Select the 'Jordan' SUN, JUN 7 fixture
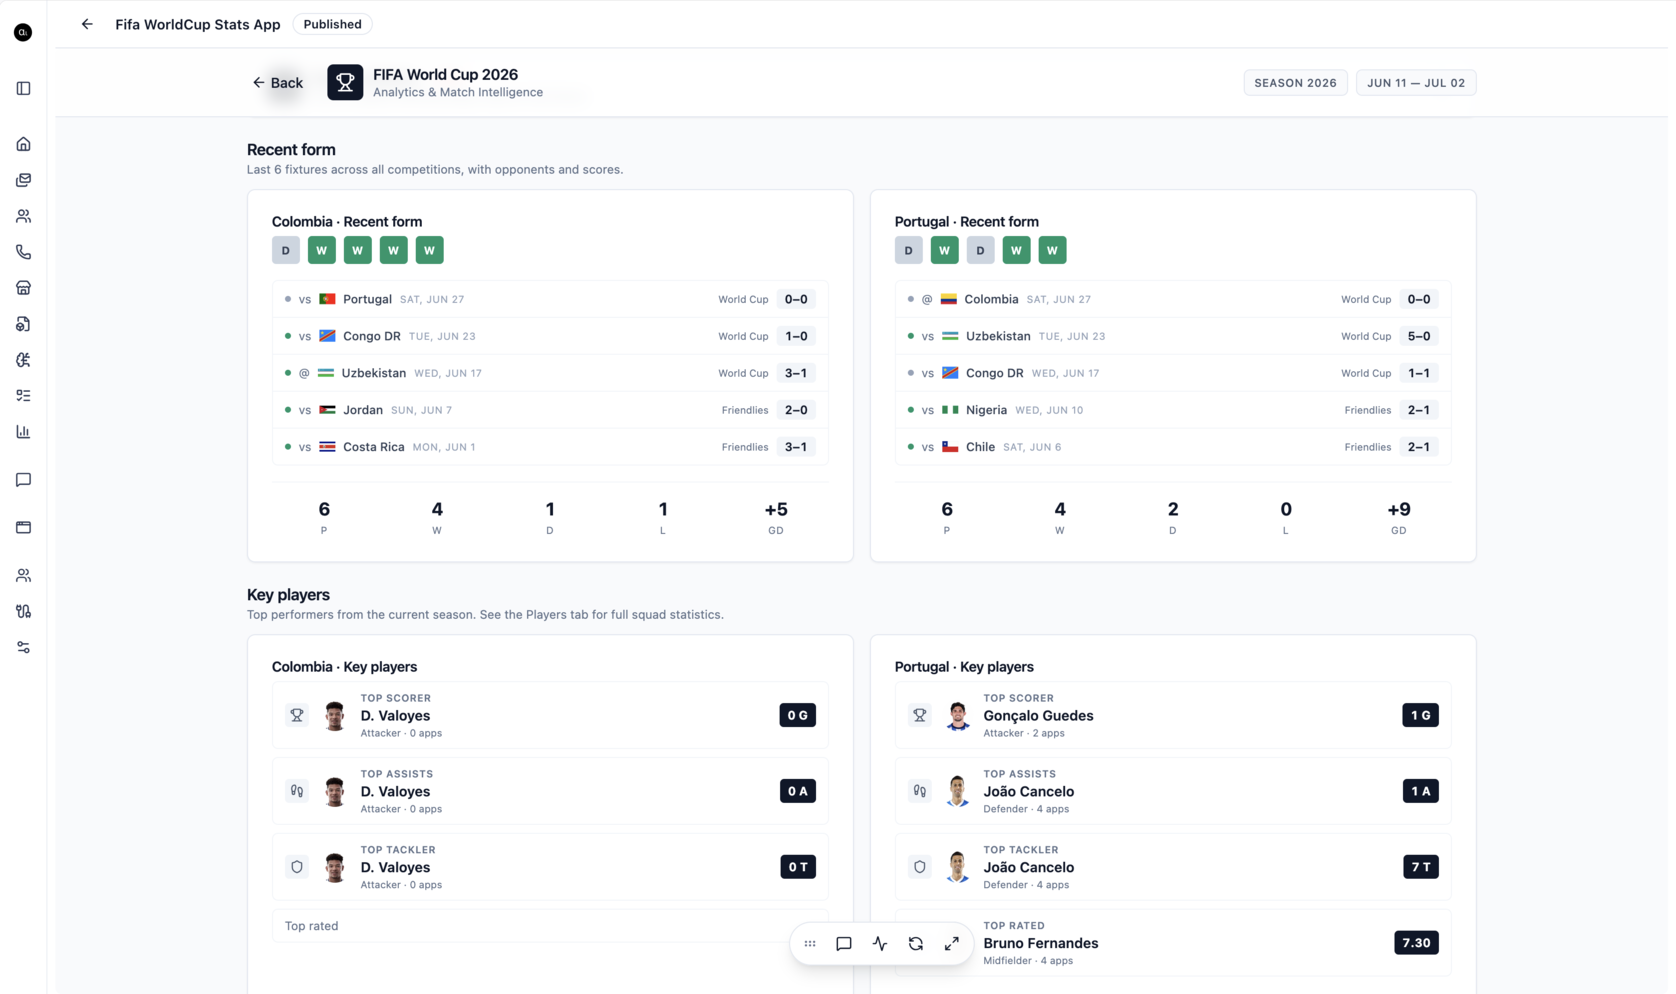The width and height of the screenshot is (1676, 994). (x=550, y=410)
